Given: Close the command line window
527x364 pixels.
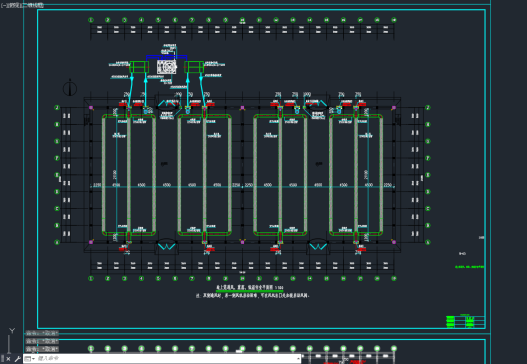Looking at the screenshot, I should pos(8,359).
